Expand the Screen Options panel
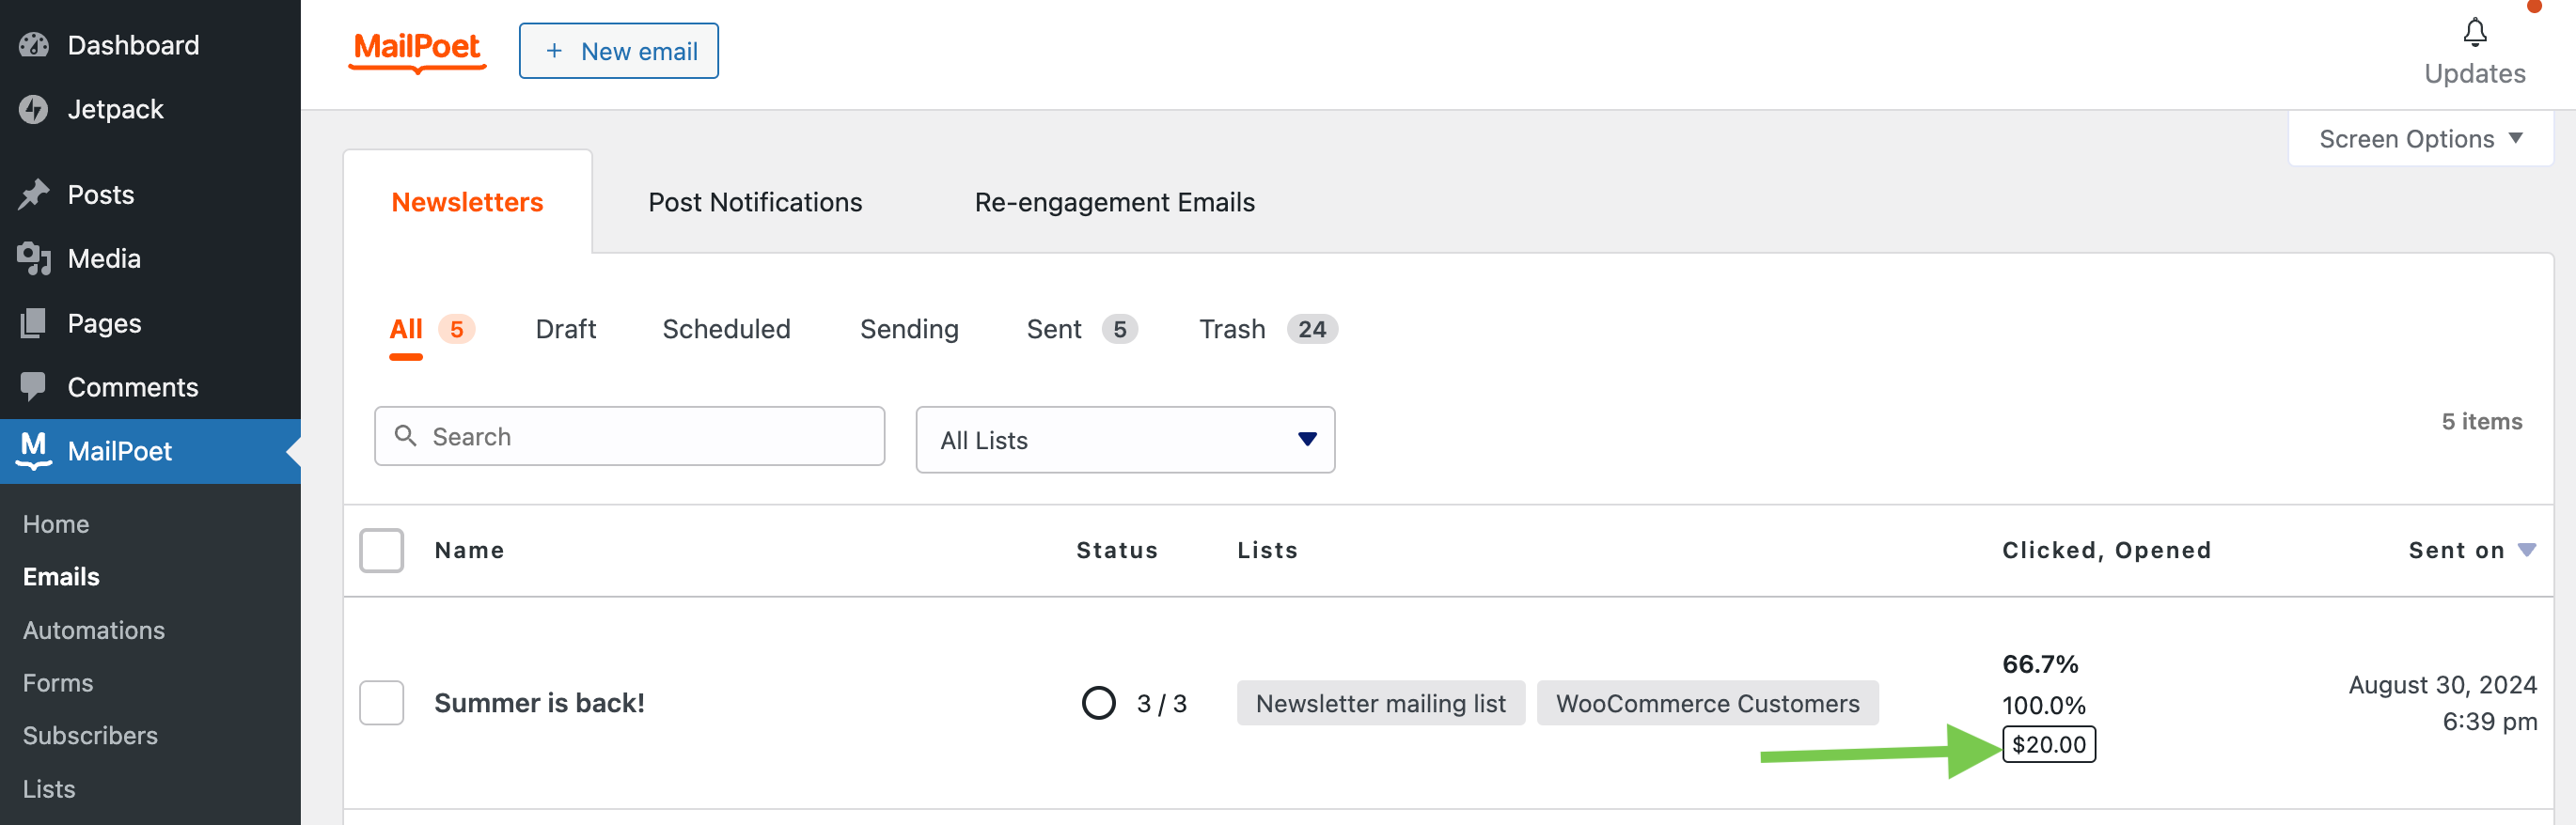This screenshot has width=2576, height=825. [2419, 139]
